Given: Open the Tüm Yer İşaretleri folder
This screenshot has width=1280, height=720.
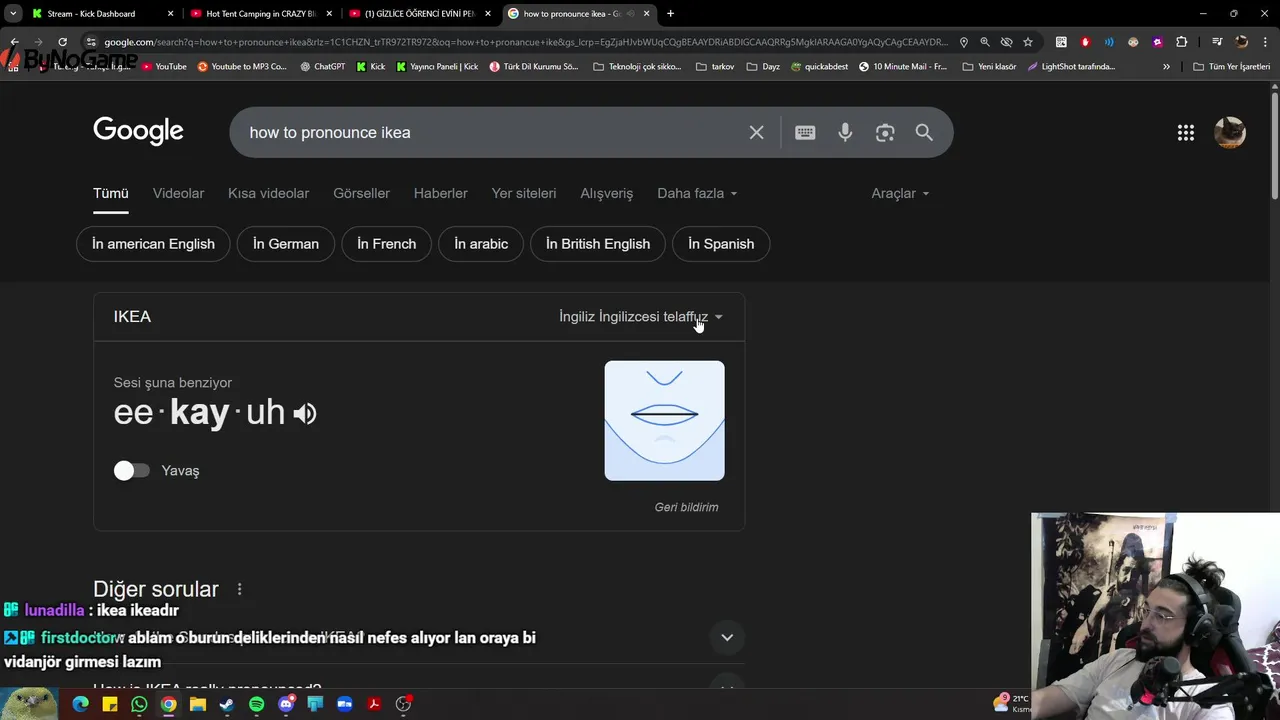Looking at the screenshot, I should tap(1232, 66).
